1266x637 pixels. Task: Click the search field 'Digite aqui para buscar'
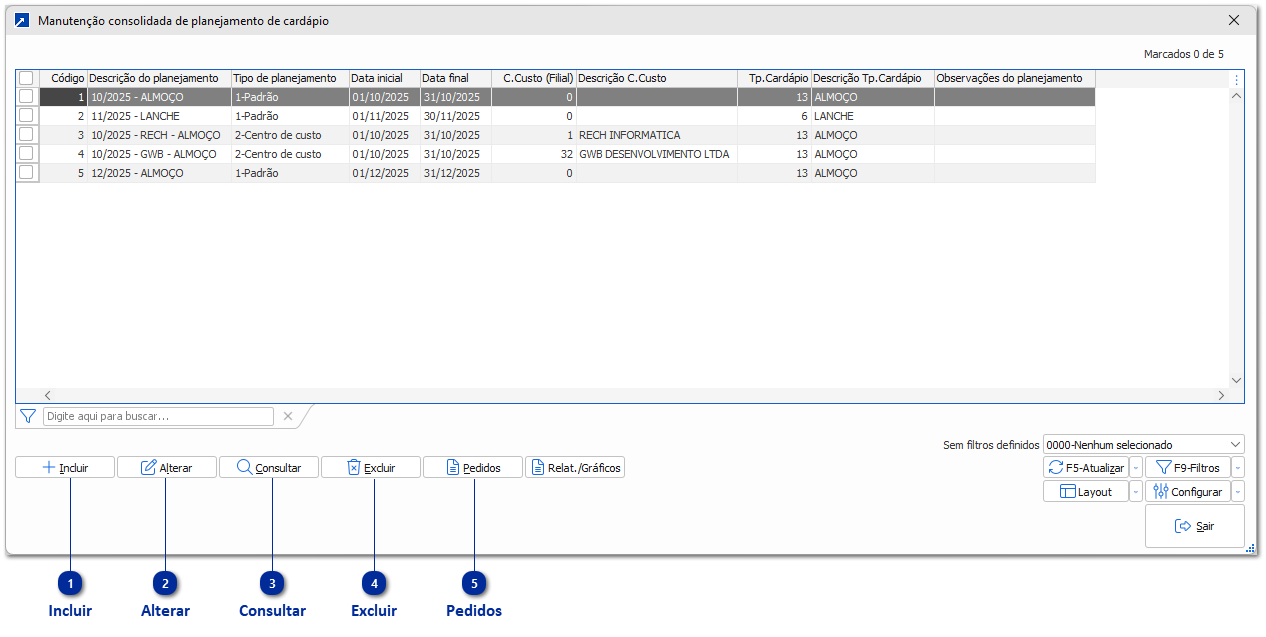(158, 416)
